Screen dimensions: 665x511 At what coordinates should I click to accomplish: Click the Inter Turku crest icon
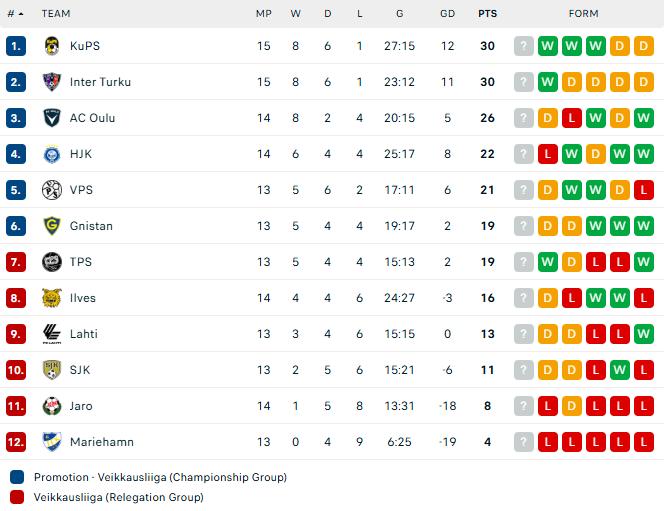click(x=52, y=82)
